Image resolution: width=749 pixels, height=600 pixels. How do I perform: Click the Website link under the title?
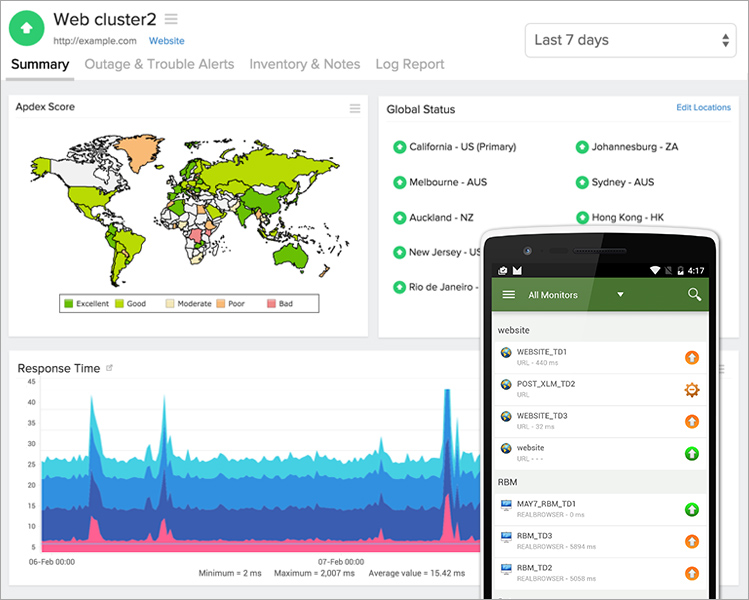(166, 41)
